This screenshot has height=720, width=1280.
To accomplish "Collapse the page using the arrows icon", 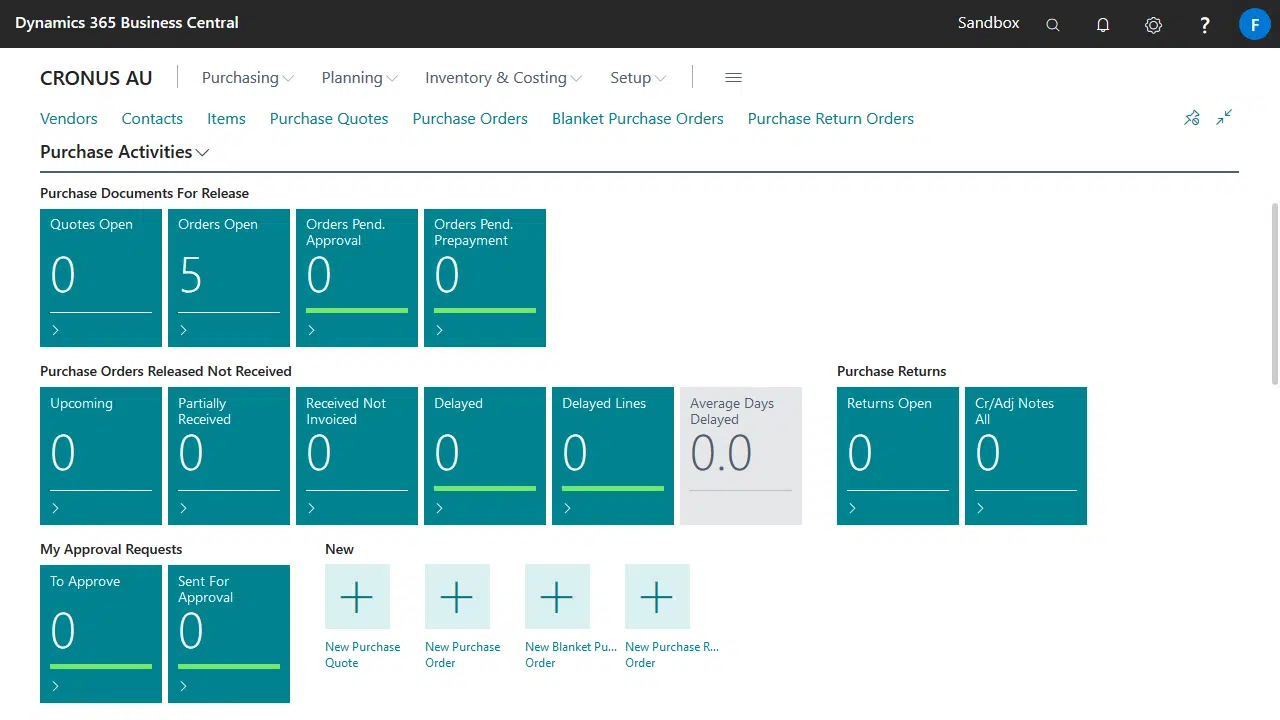I will (1224, 118).
